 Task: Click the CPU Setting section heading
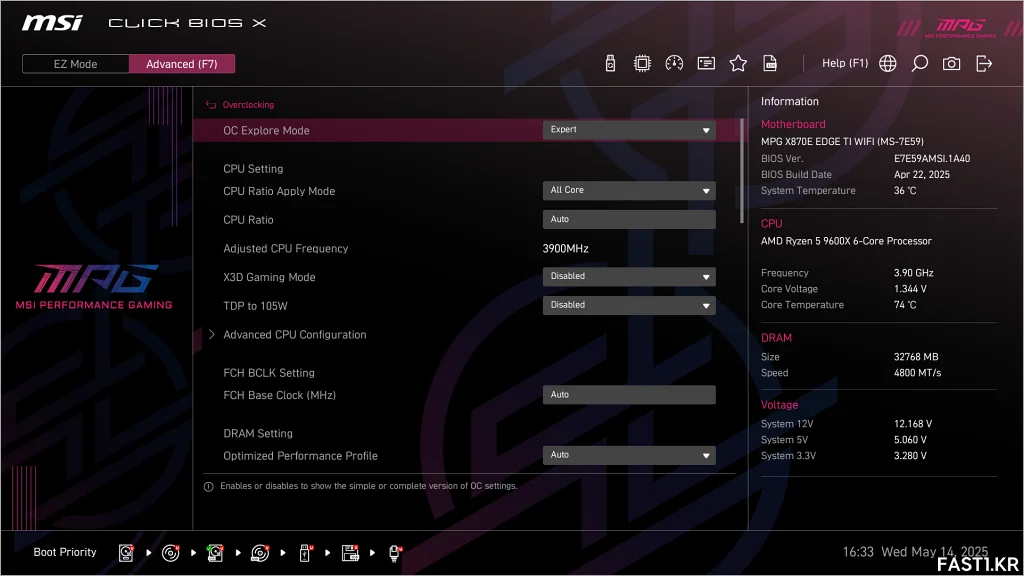pyautogui.click(x=253, y=168)
